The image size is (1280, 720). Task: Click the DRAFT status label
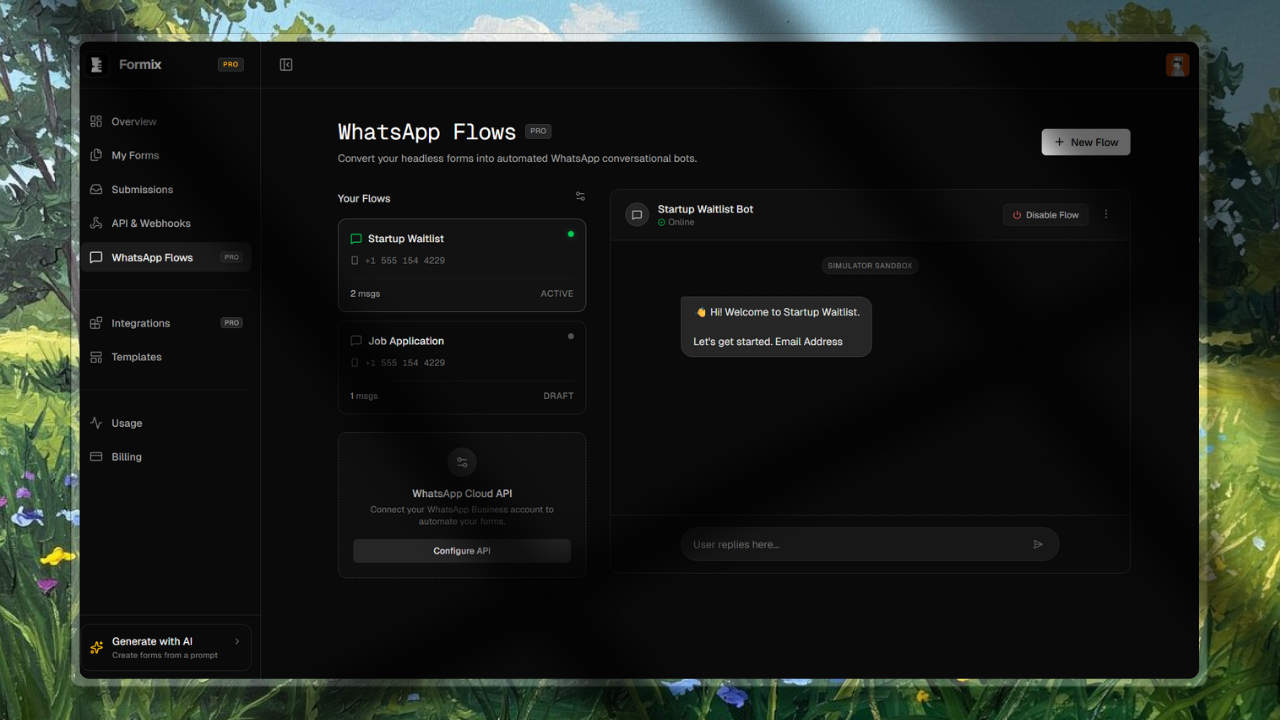(x=558, y=396)
